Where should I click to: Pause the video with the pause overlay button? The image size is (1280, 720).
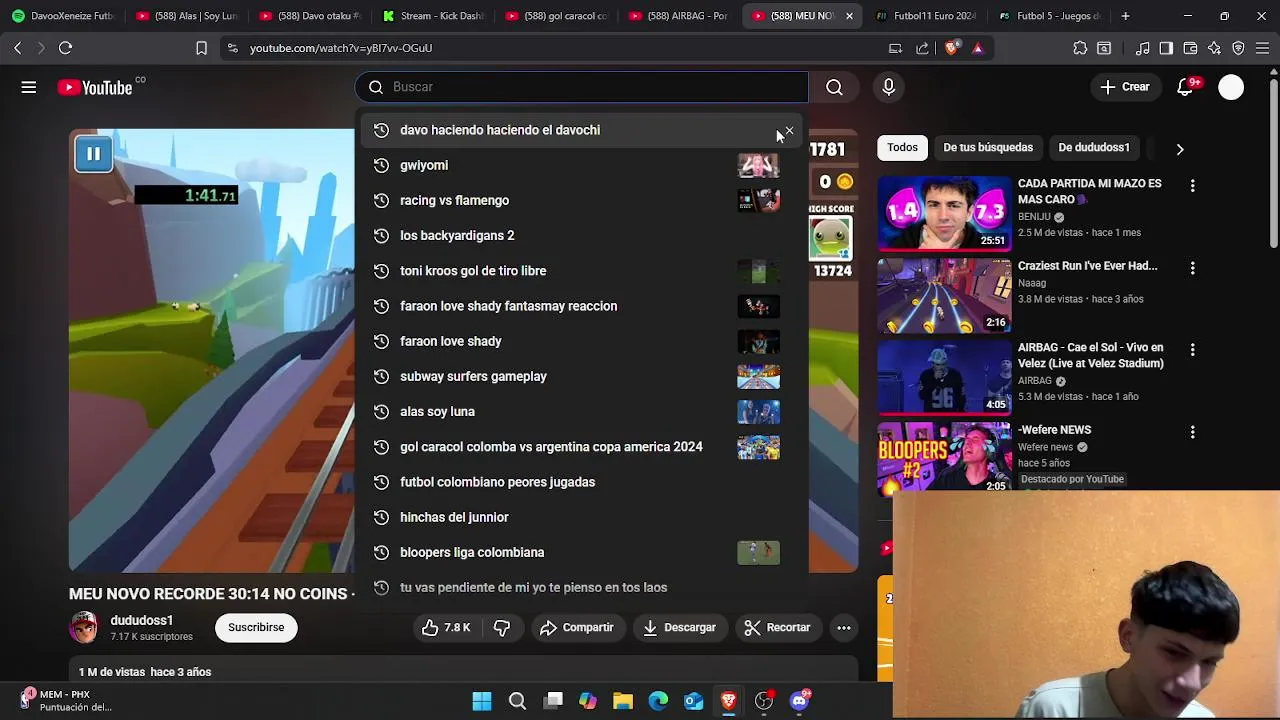tap(93, 153)
